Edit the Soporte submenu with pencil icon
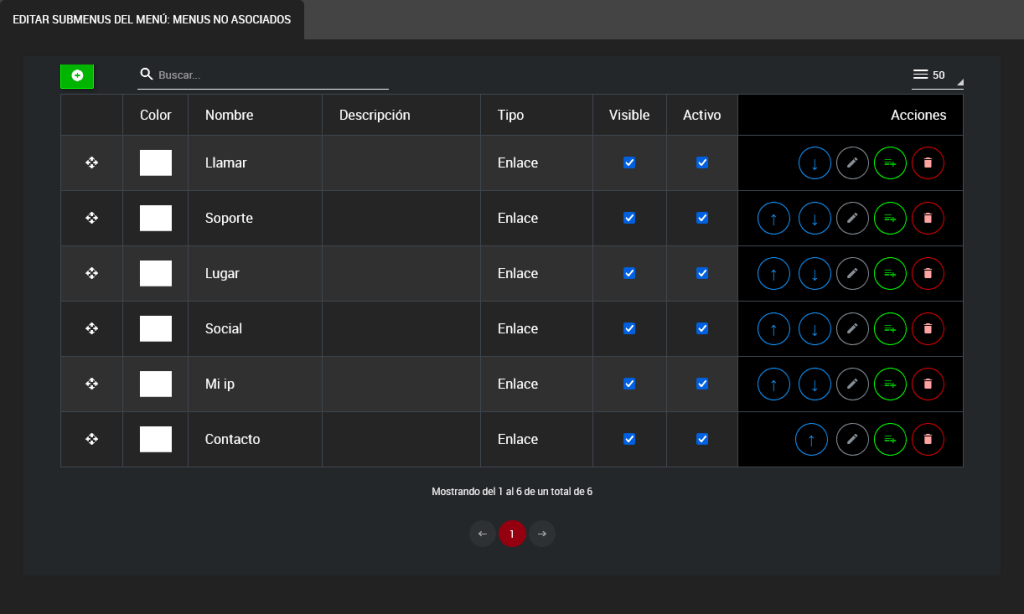 point(852,218)
